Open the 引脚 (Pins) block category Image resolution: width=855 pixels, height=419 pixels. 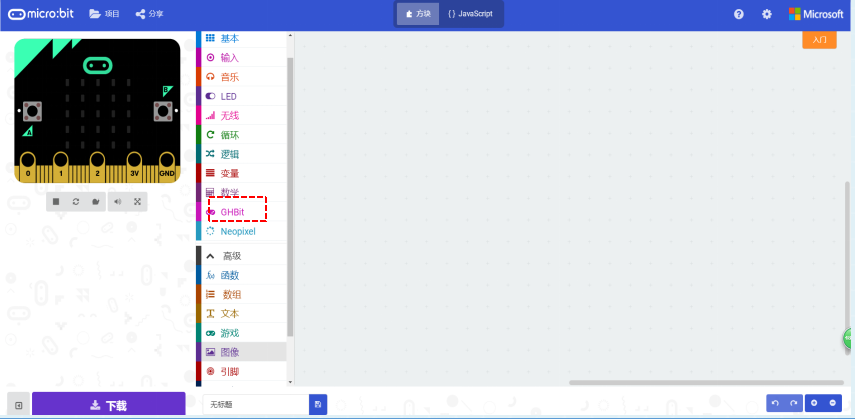pyautogui.click(x=241, y=372)
